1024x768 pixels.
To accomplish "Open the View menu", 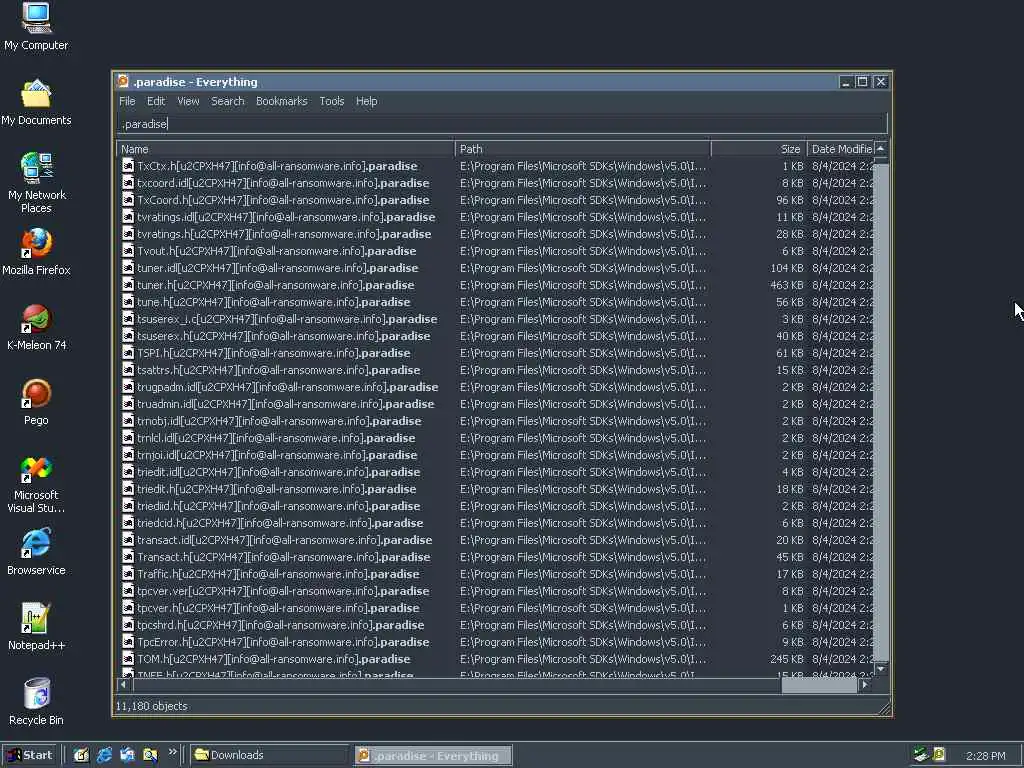I will (x=188, y=101).
